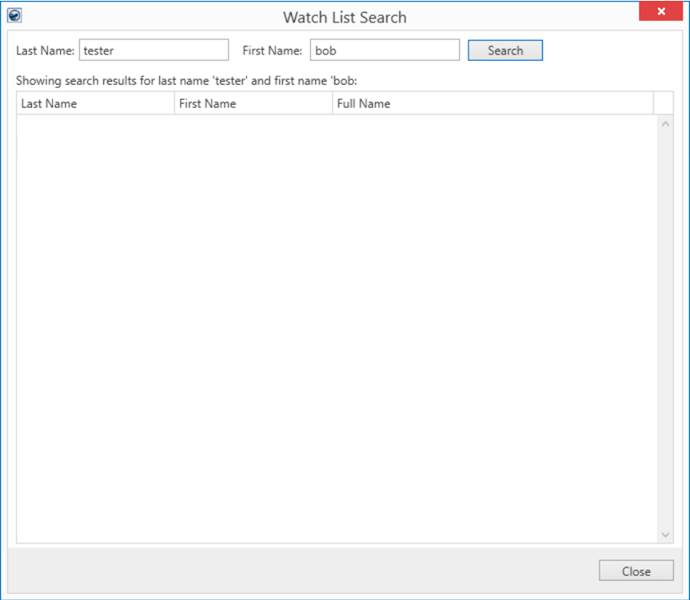The width and height of the screenshot is (690, 600).
Task: Click the 'Last Name:' label
Action: 45,50
